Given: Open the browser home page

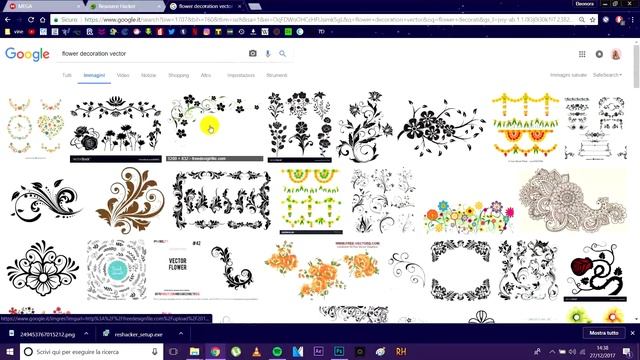Looking at the screenshot, I should (42, 20).
